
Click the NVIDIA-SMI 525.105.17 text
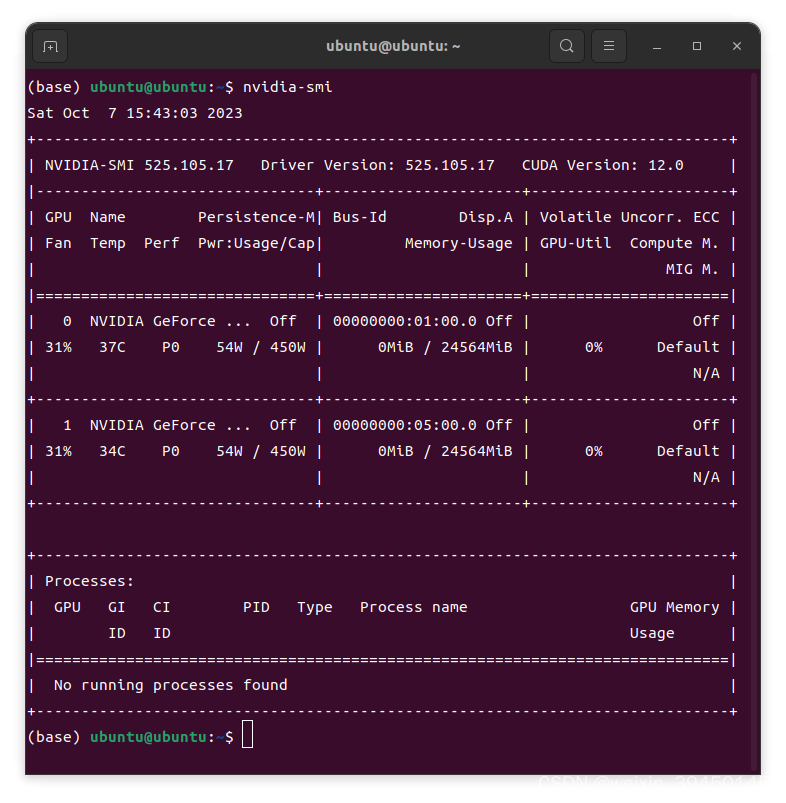click(x=139, y=165)
